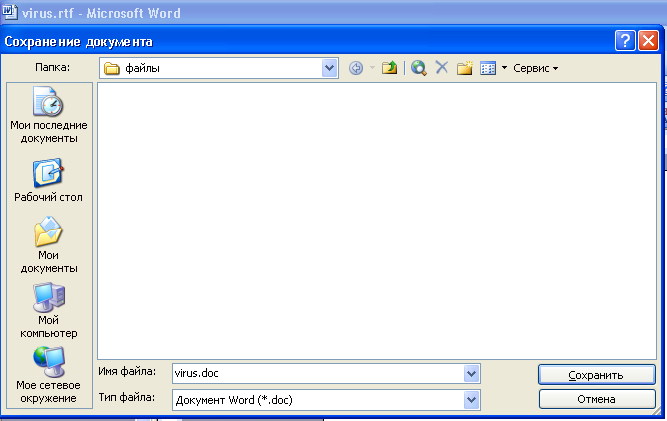The height and width of the screenshot is (421, 667).
Task: Click the Сохранение документа dialog title bar
Action: click(x=306, y=42)
